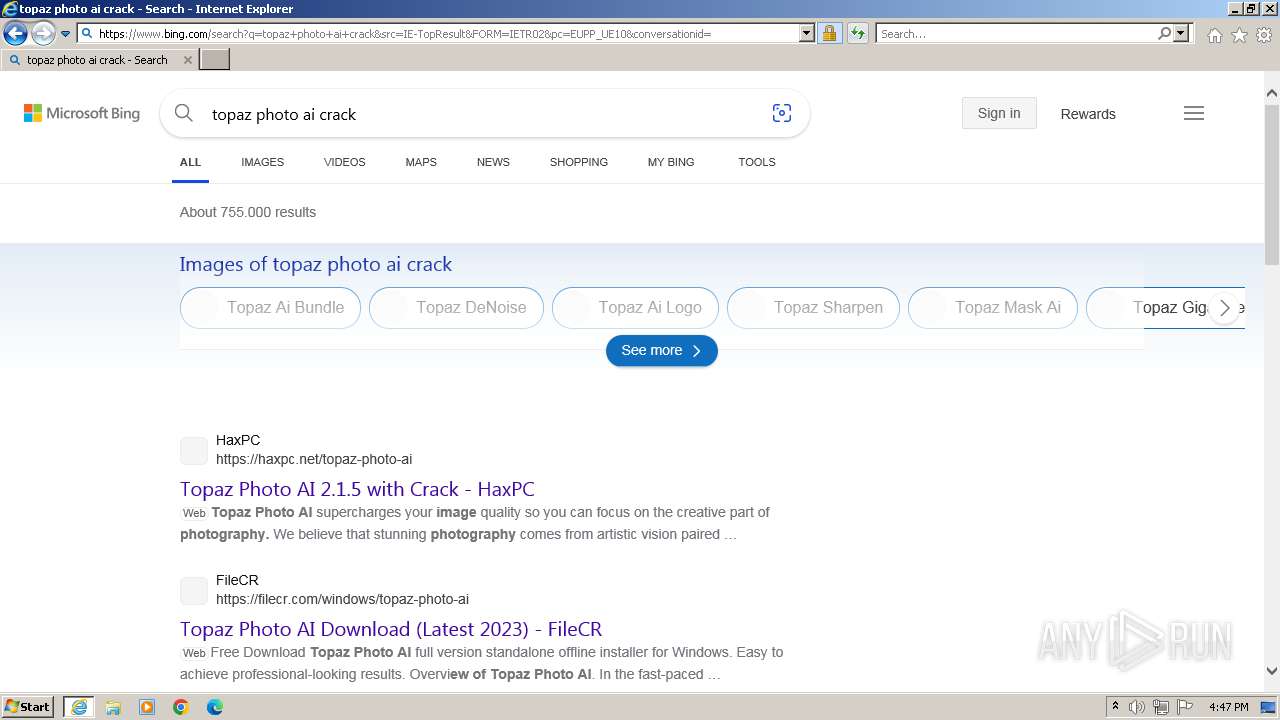1280x720 pixels.
Task: Open Windows Media Player from the taskbar
Action: click(147, 707)
